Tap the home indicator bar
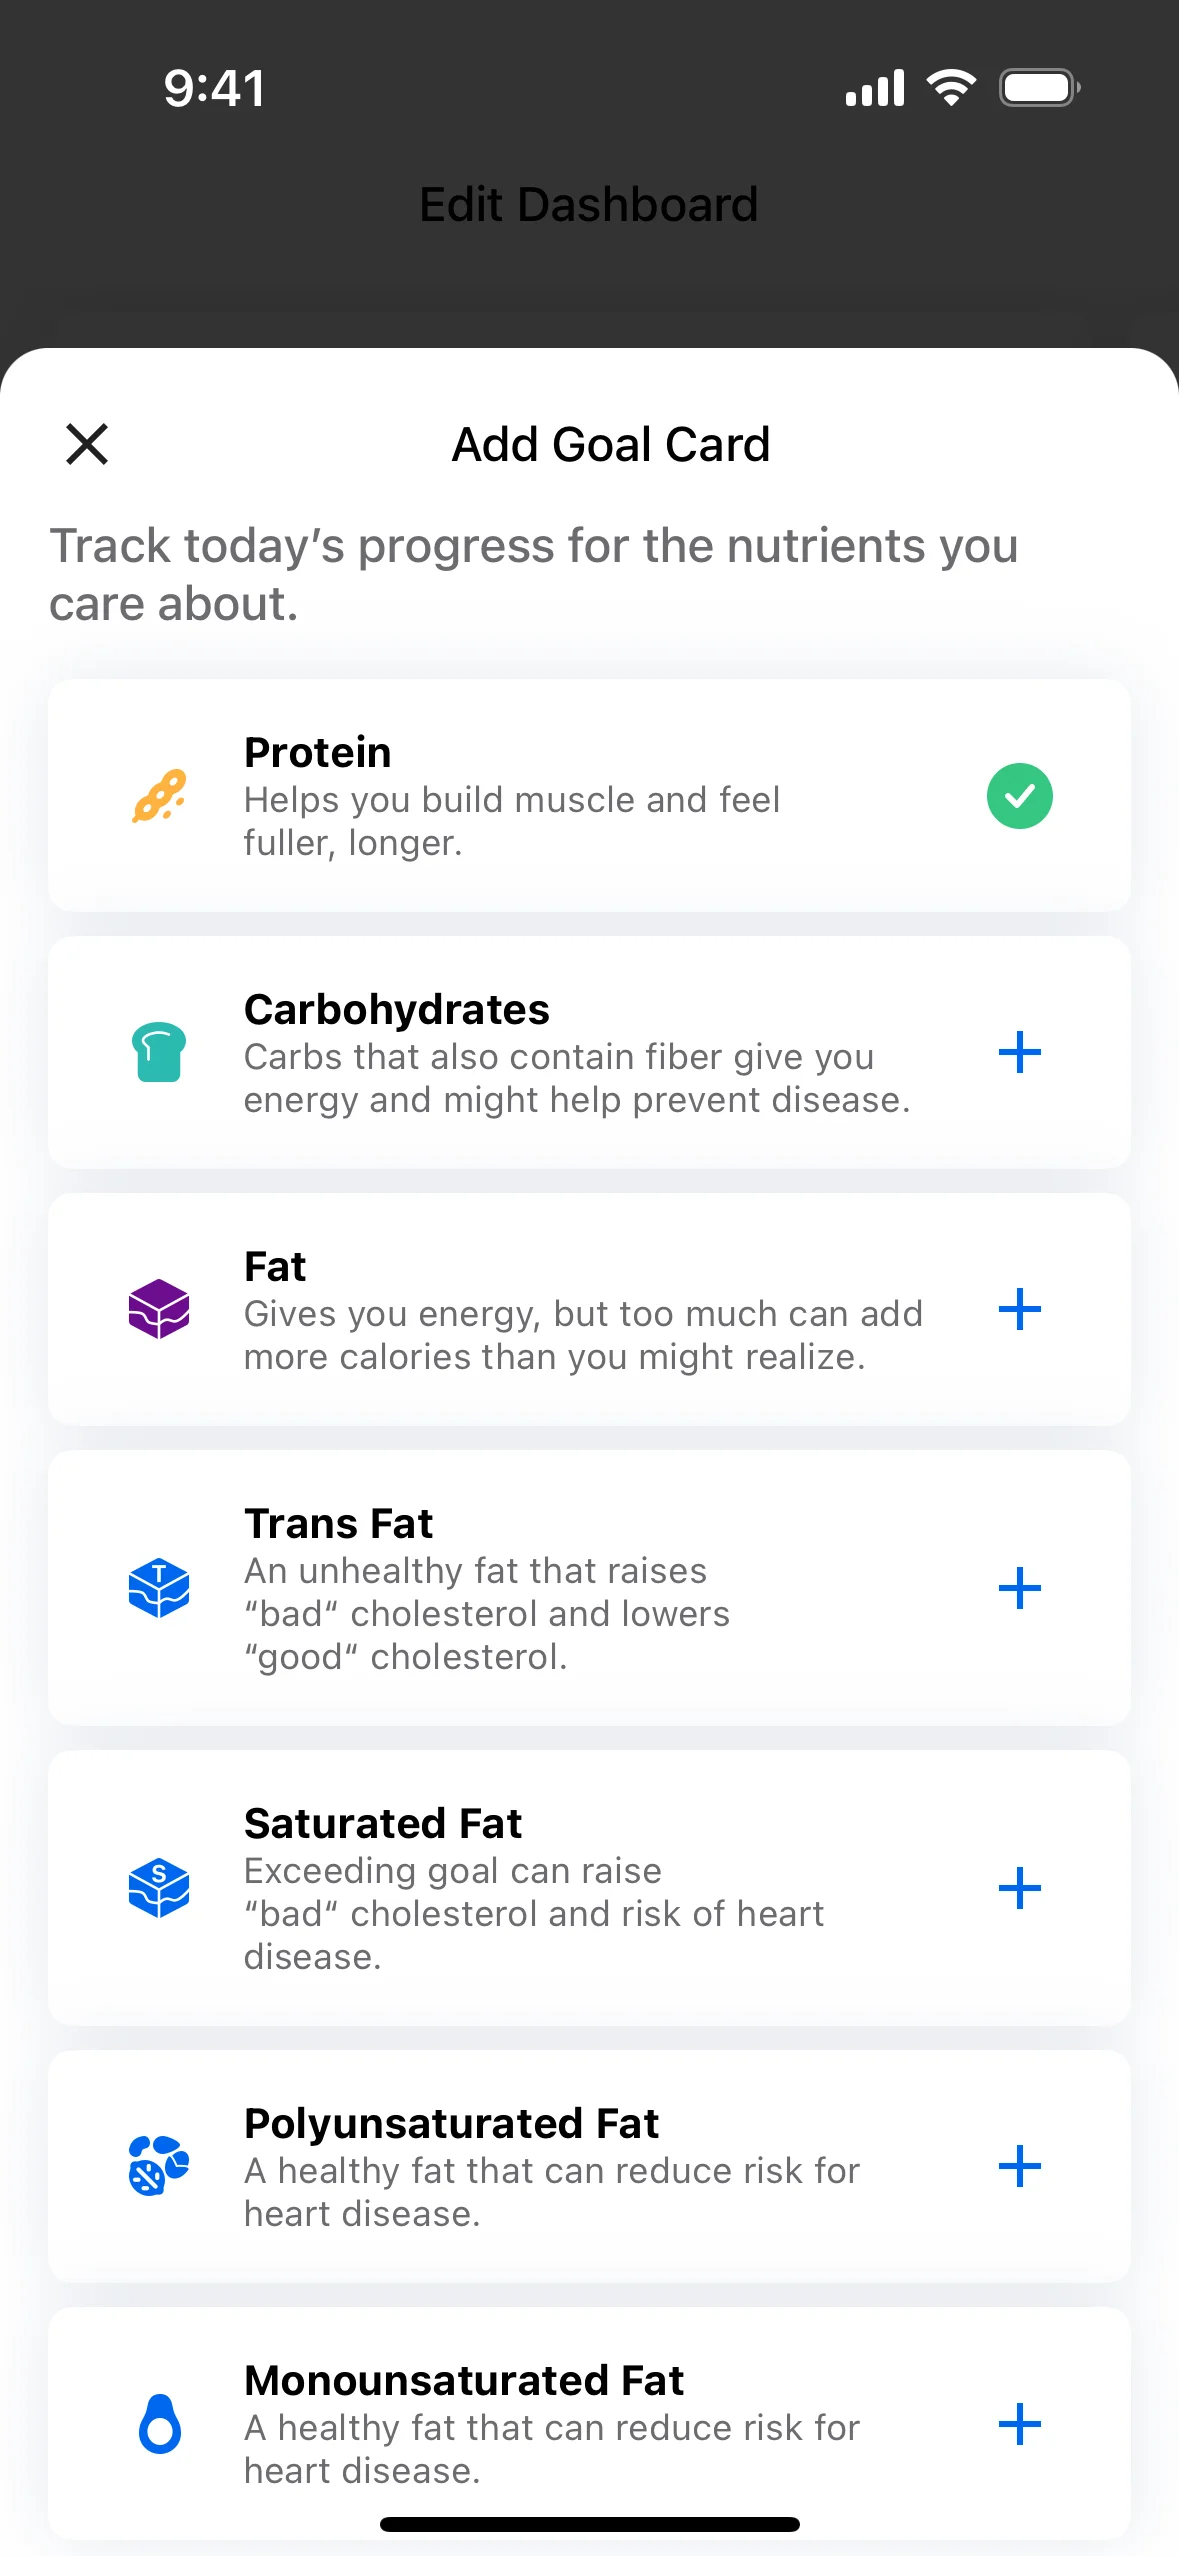Image resolution: width=1179 pixels, height=2556 pixels. [x=590, y=2524]
